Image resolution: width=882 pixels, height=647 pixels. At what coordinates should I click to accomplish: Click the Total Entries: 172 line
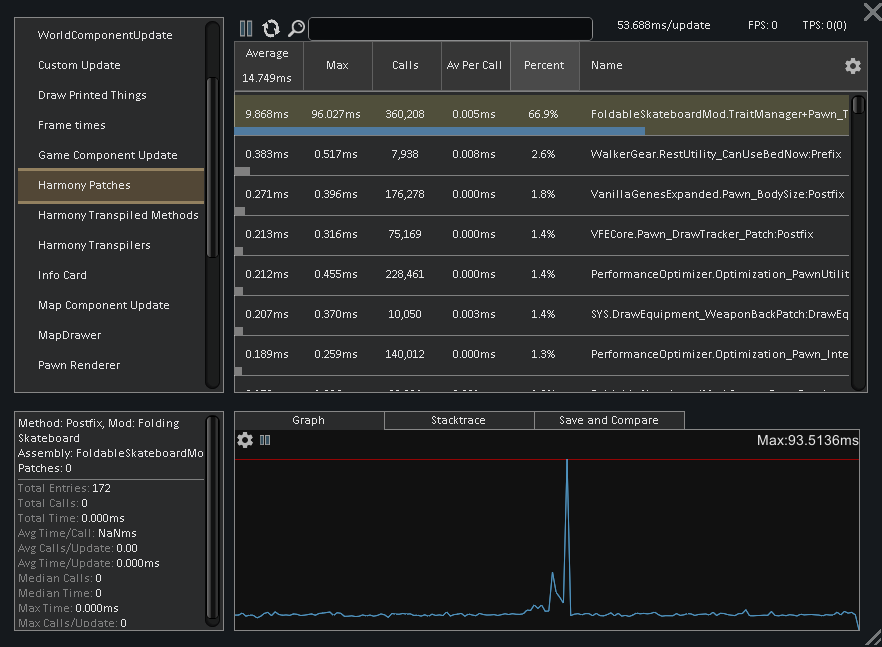click(x=64, y=488)
